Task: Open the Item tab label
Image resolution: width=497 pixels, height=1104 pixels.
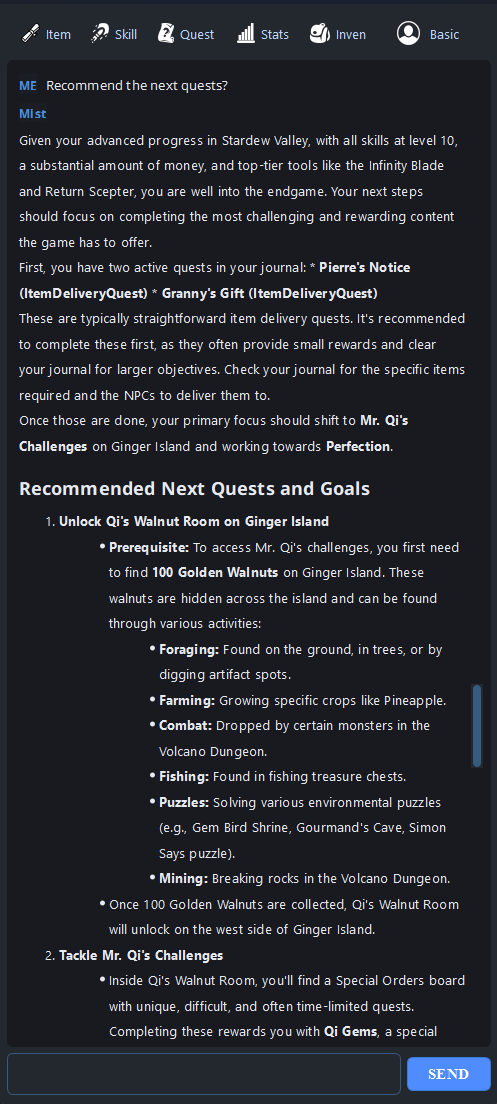Action: pyautogui.click(x=58, y=34)
